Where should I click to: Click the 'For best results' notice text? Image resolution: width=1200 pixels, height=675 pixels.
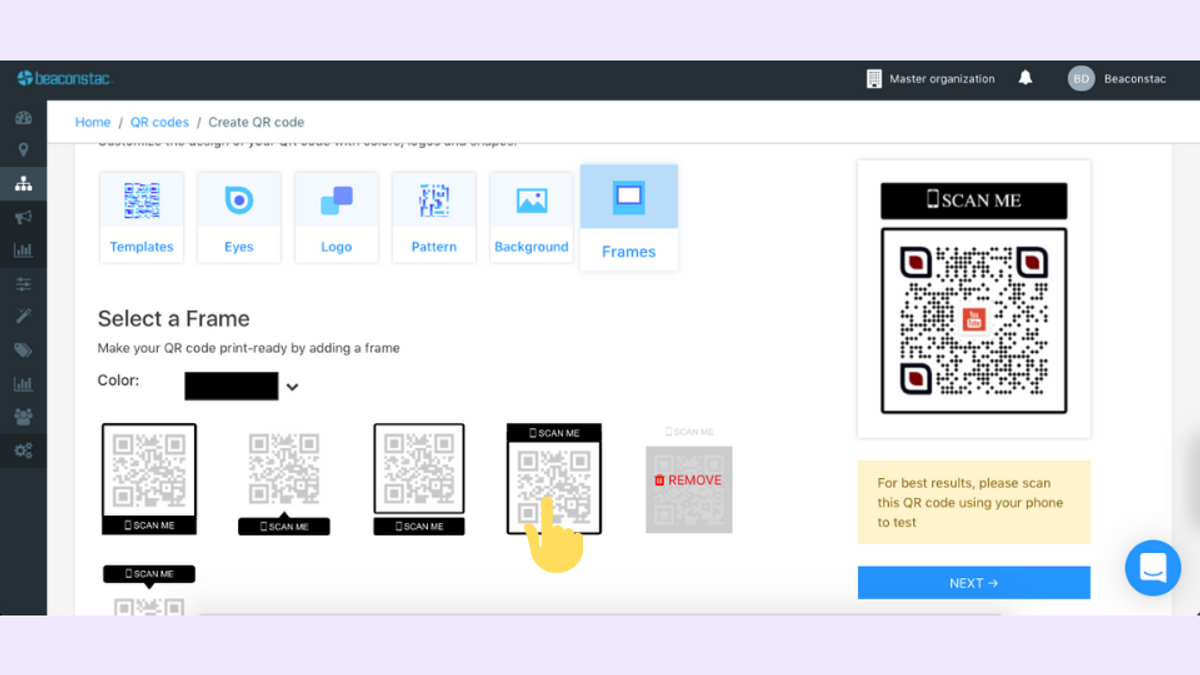(x=970, y=502)
